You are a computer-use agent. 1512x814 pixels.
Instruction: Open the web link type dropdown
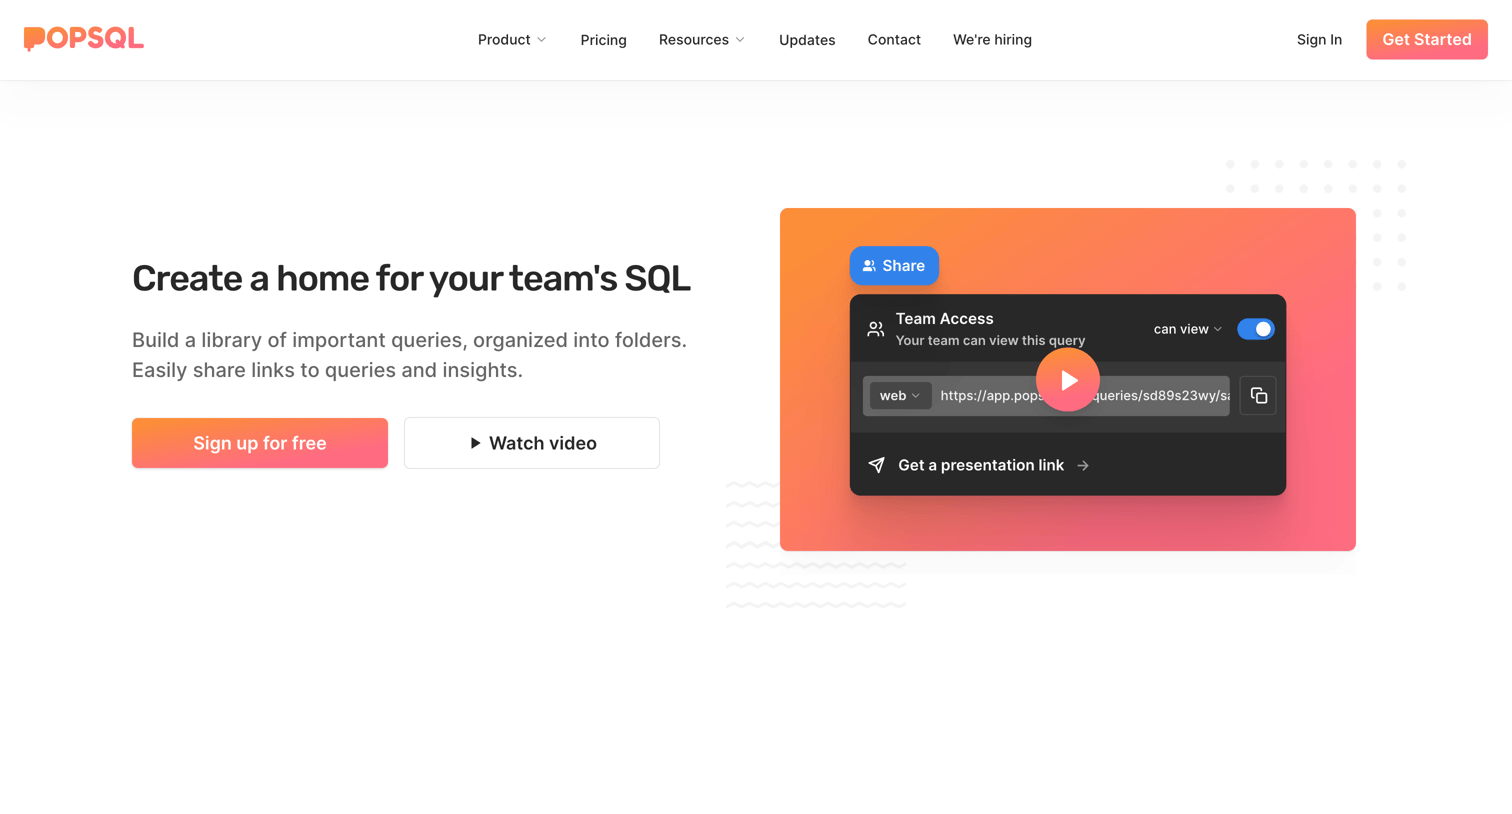(x=900, y=396)
